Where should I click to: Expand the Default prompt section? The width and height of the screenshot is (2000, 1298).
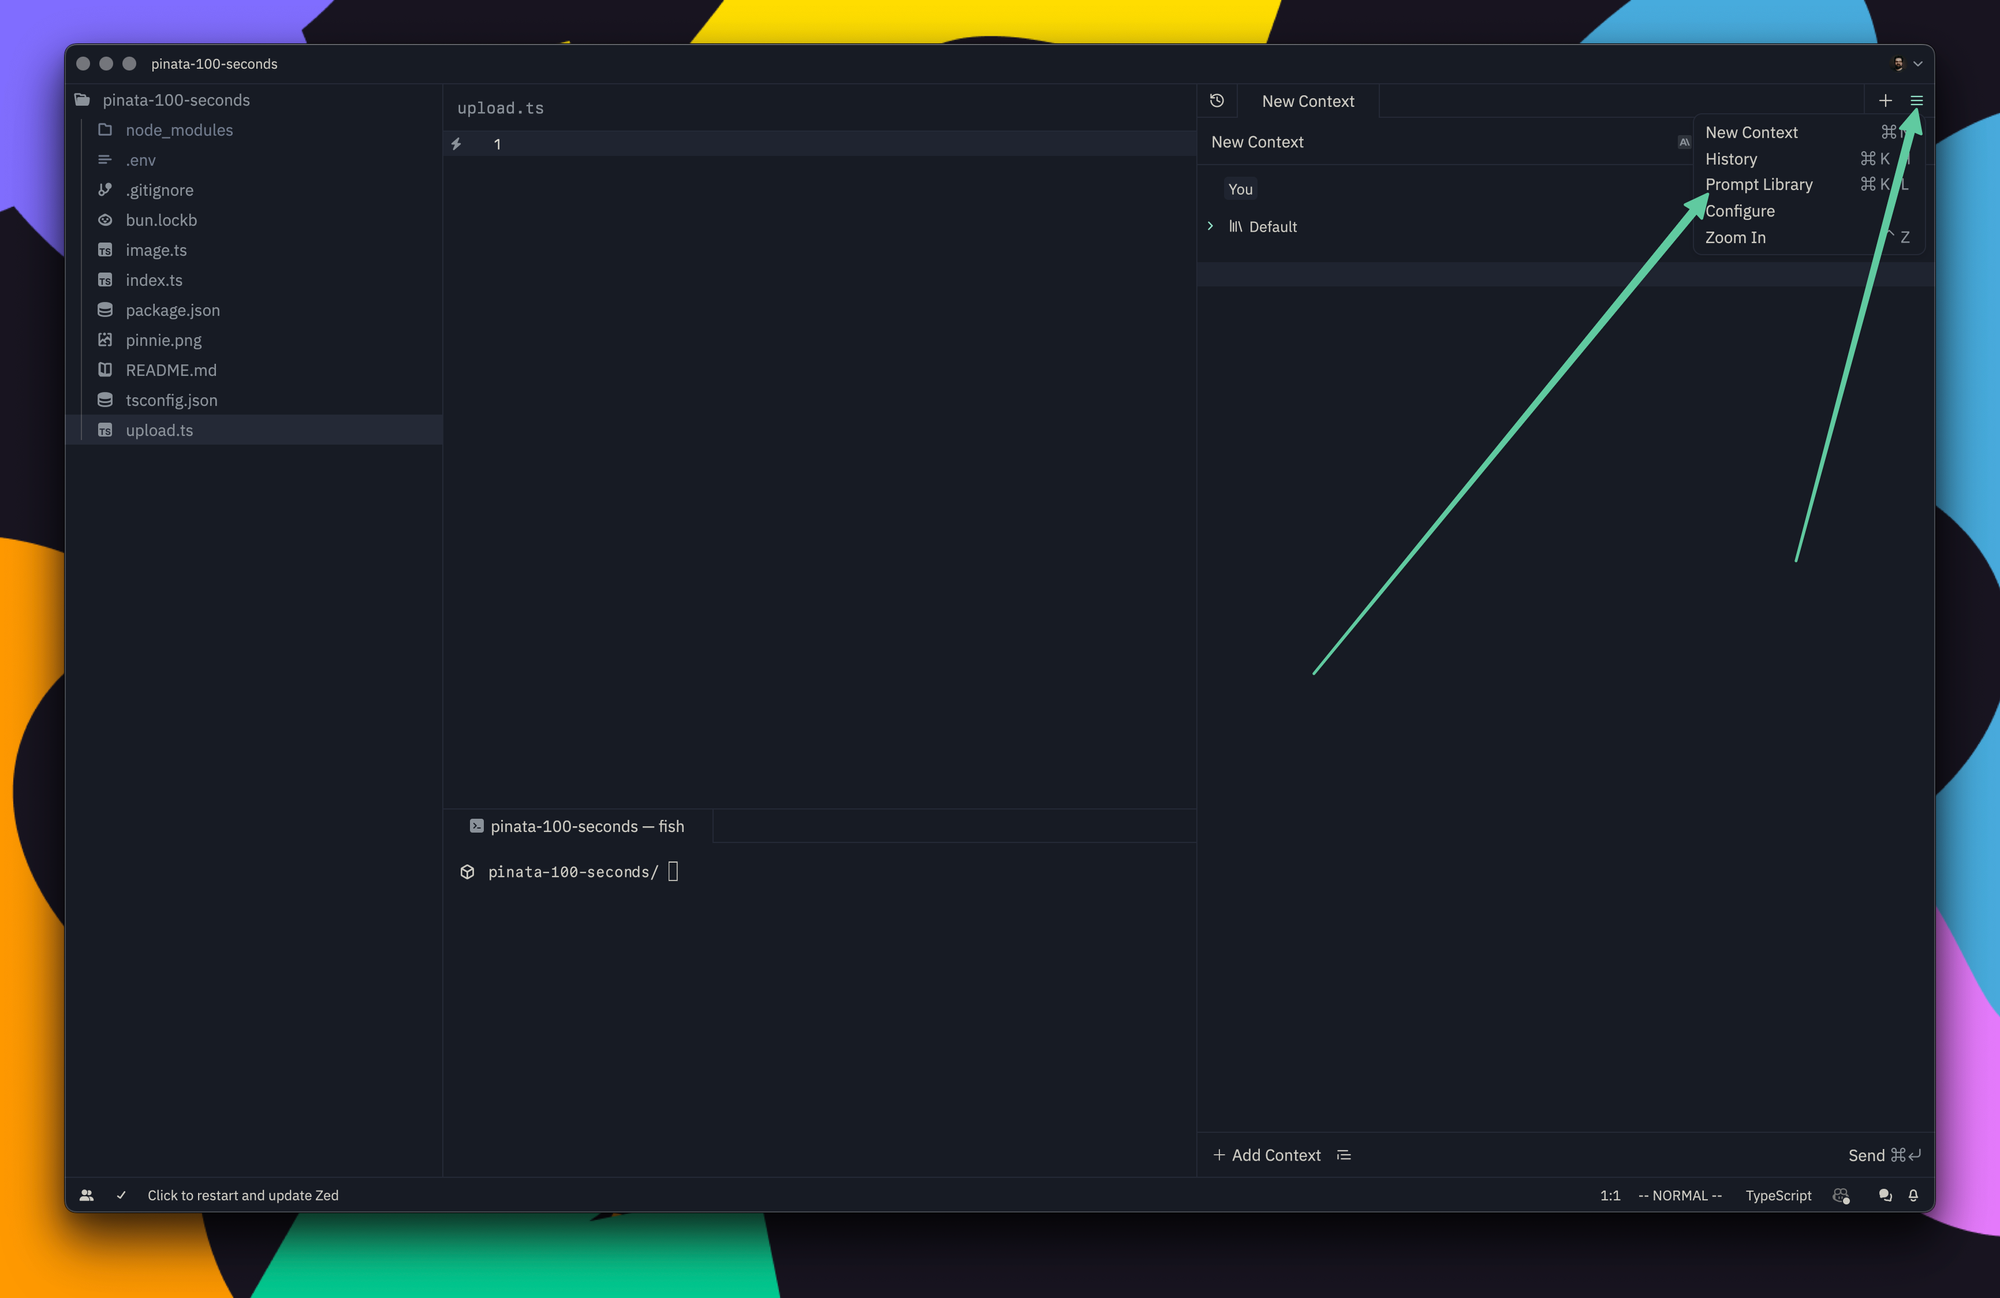pyautogui.click(x=1210, y=227)
